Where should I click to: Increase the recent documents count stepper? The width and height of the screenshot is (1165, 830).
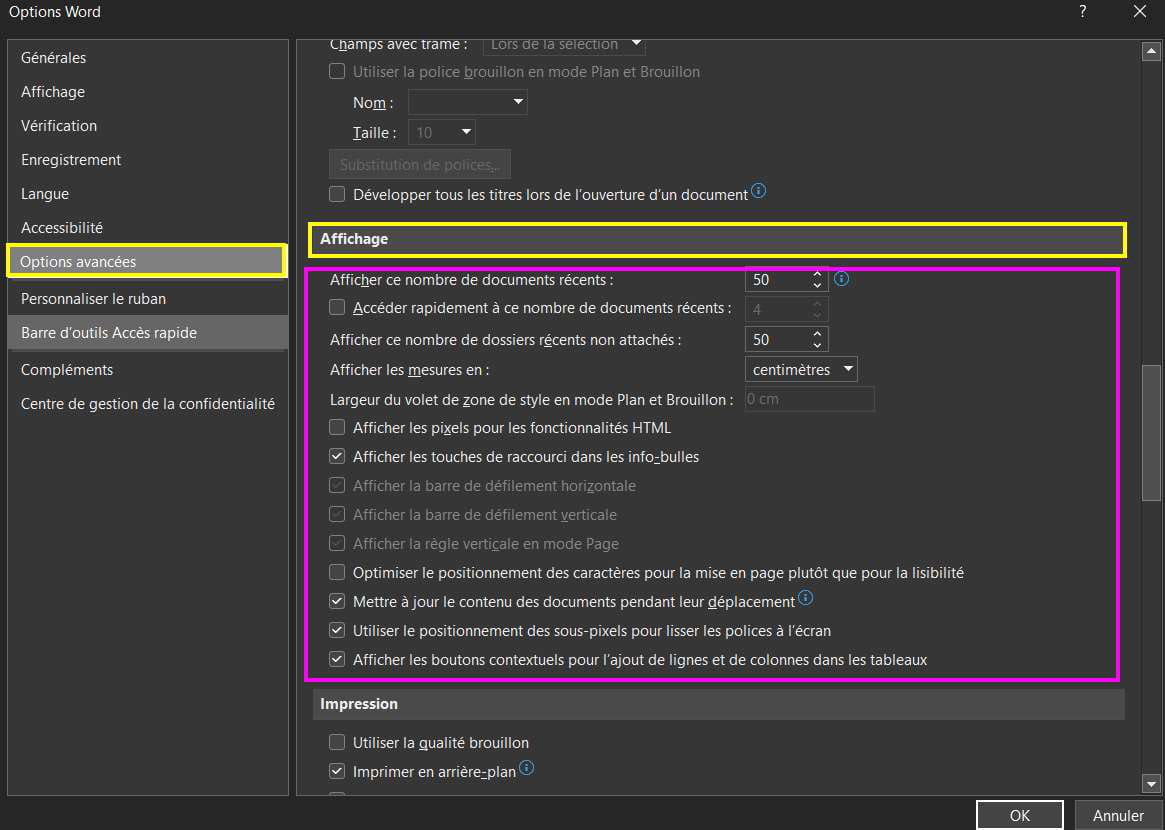coord(817,273)
